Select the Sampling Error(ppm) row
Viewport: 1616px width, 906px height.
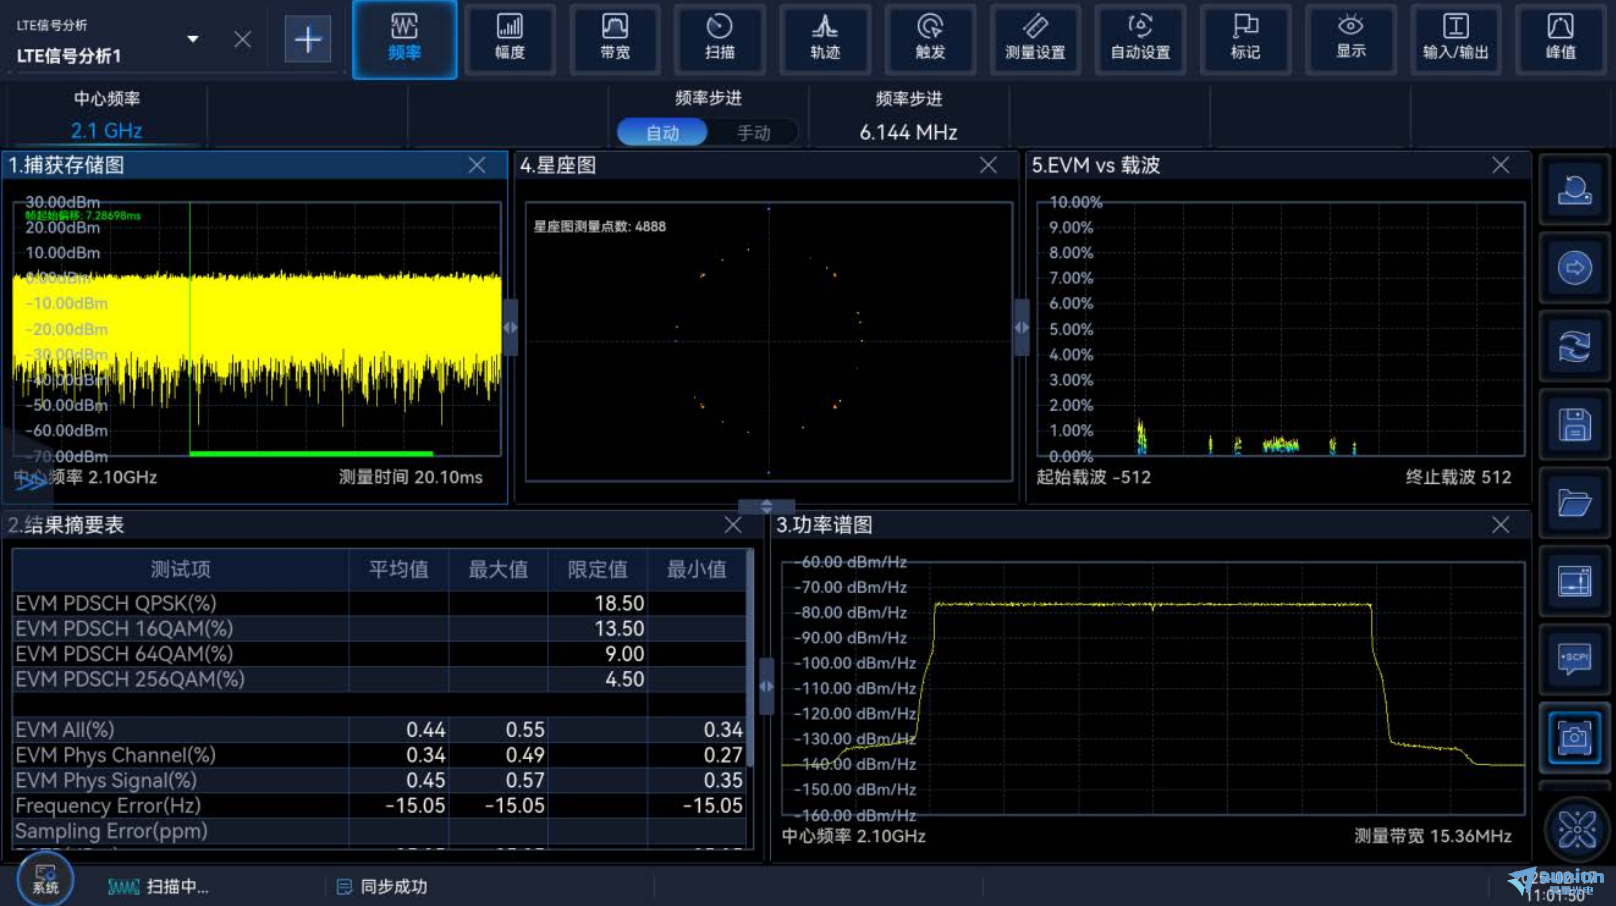379,831
